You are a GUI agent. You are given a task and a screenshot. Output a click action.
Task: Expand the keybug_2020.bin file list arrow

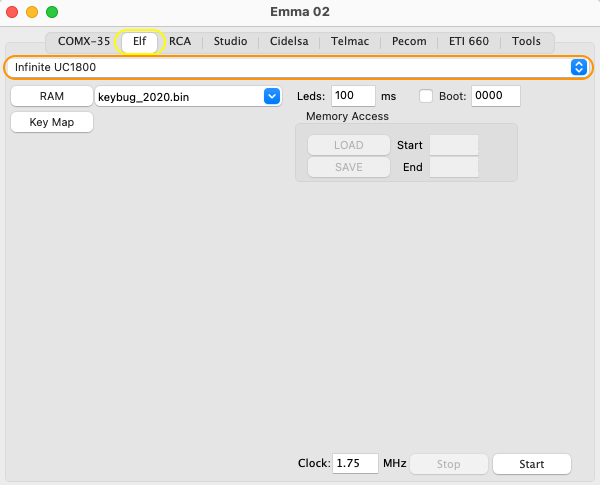272,96
